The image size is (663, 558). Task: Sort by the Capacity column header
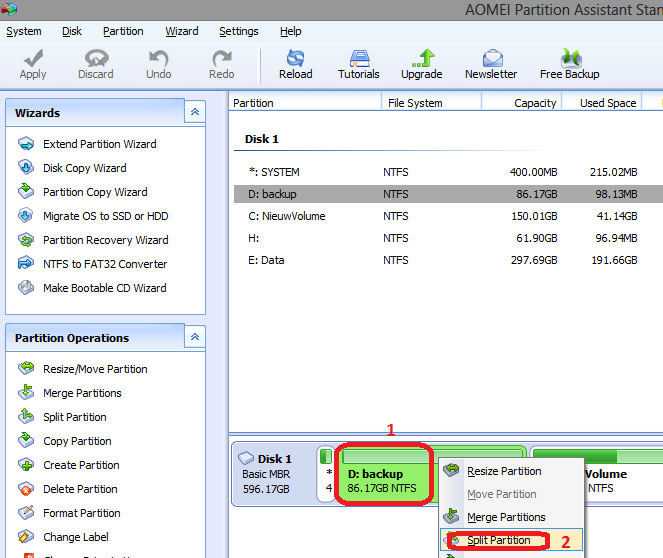(521, 103)
